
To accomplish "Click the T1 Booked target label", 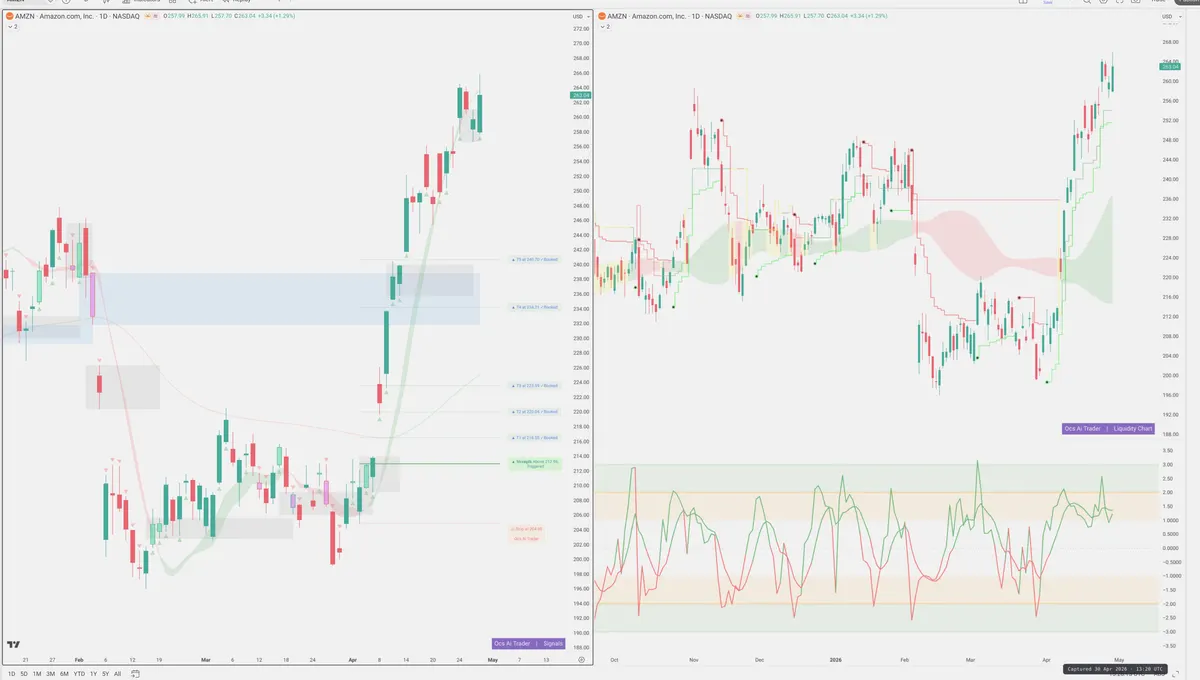I will 535,437.
